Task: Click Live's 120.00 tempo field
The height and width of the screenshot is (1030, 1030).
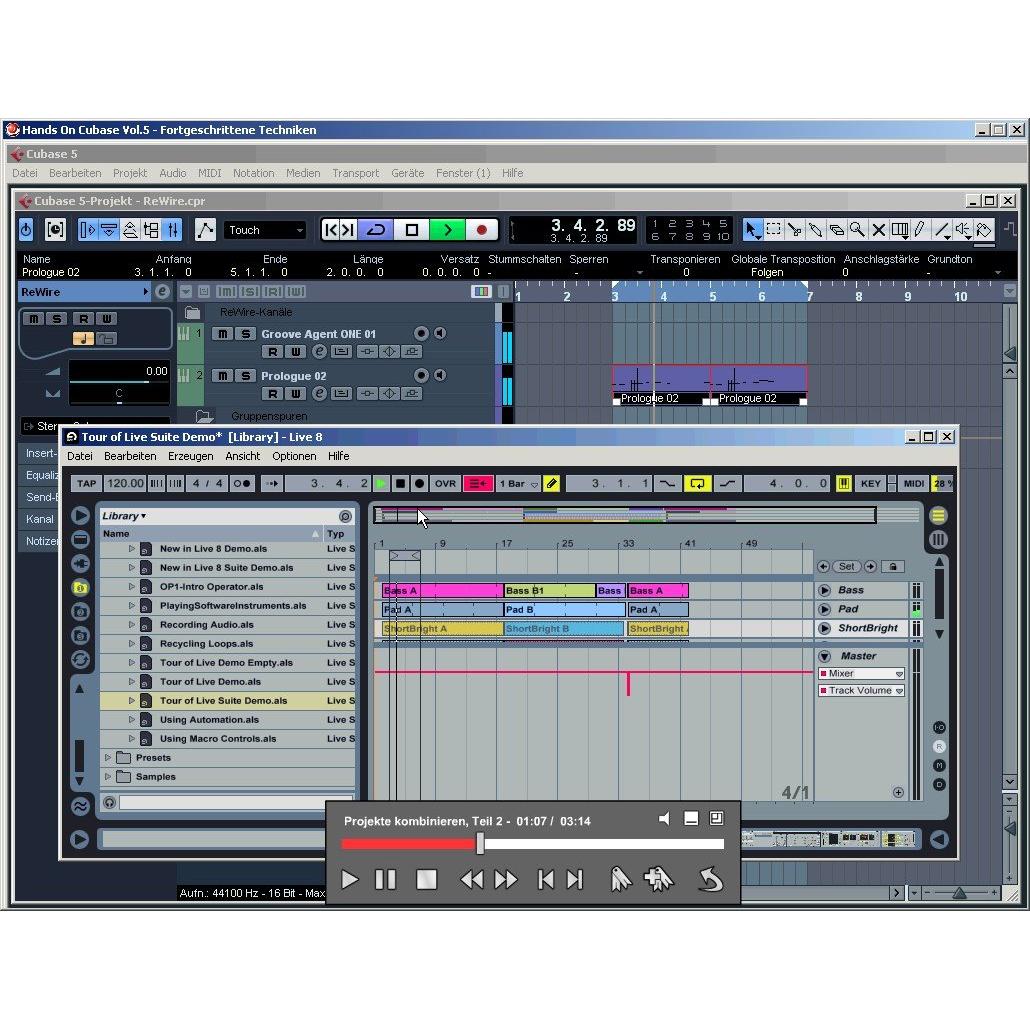Action: [x=125, y=483]
